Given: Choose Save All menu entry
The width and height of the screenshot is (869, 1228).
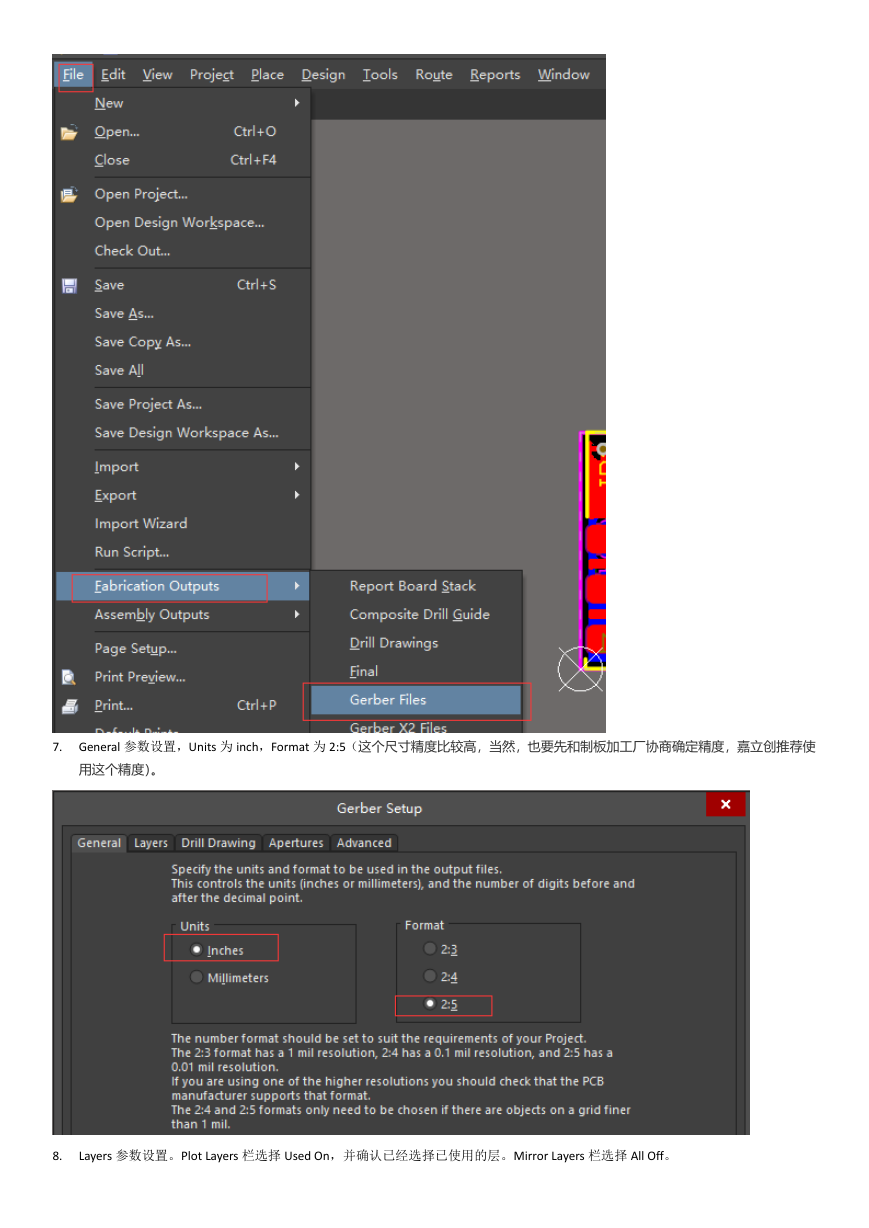Looking at the screenshot, I should 182,370.
